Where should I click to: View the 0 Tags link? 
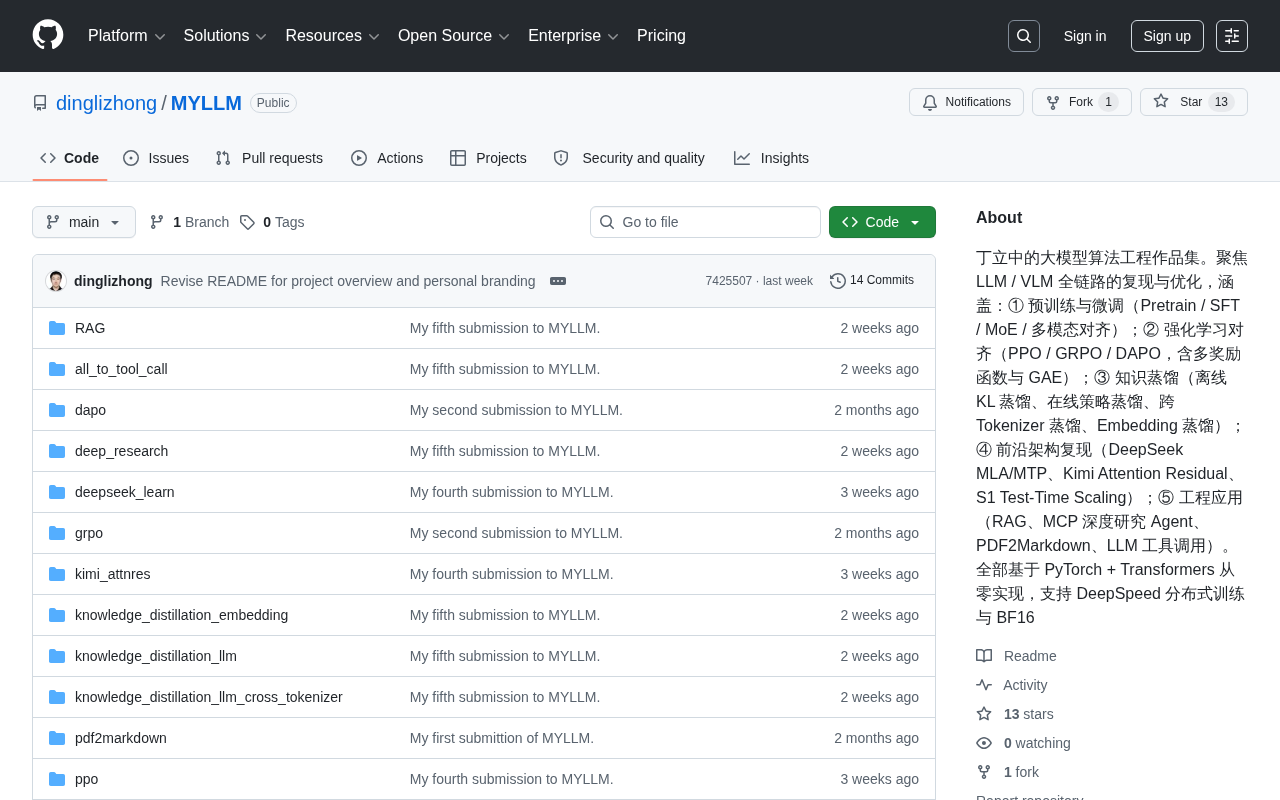272,222
